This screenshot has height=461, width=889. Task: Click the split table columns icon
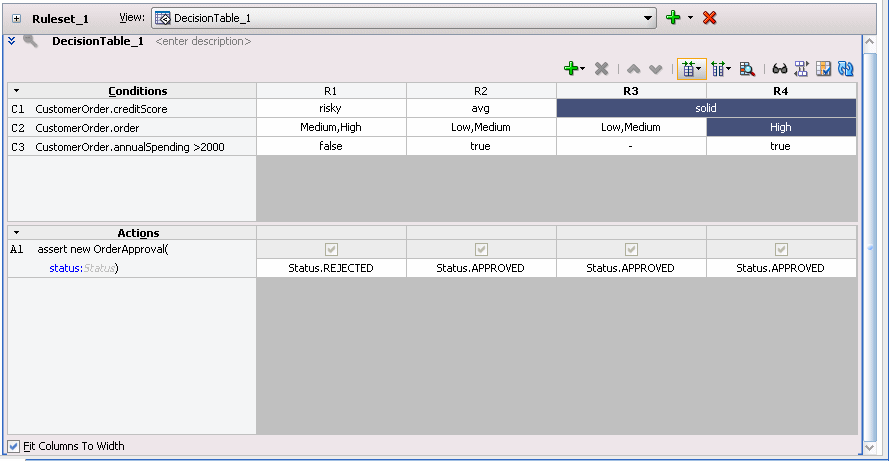(718, 69)
